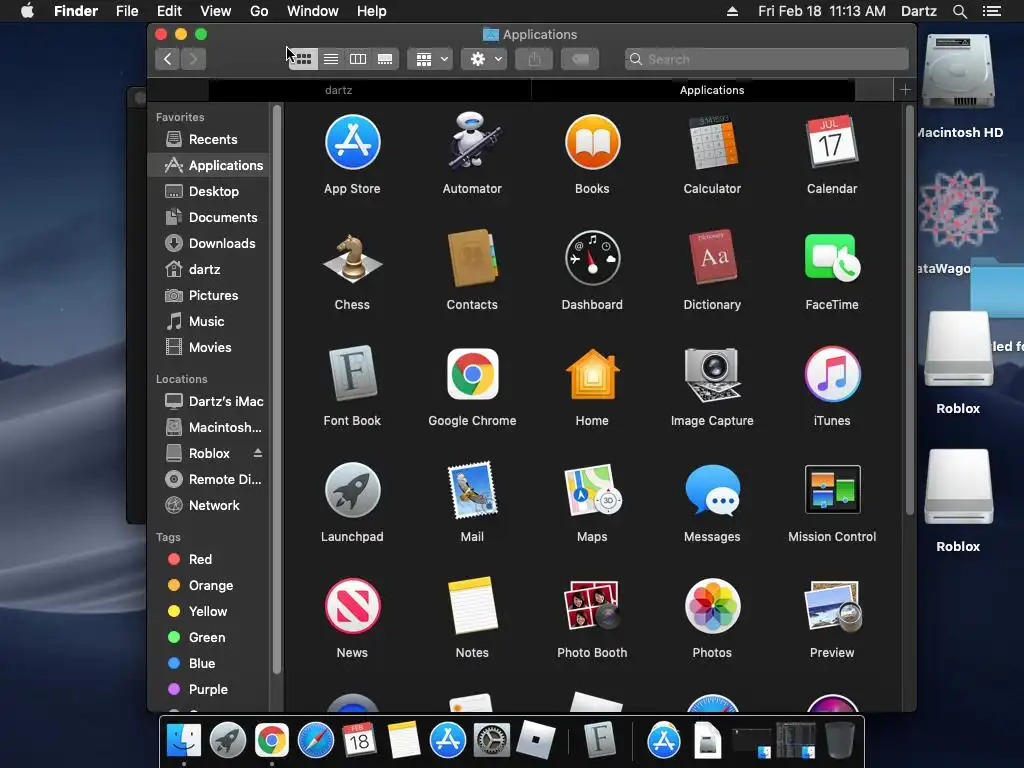The image size is (1024, 768).
Task: Open the Photo Booth app icon
Action: [592, 606]
